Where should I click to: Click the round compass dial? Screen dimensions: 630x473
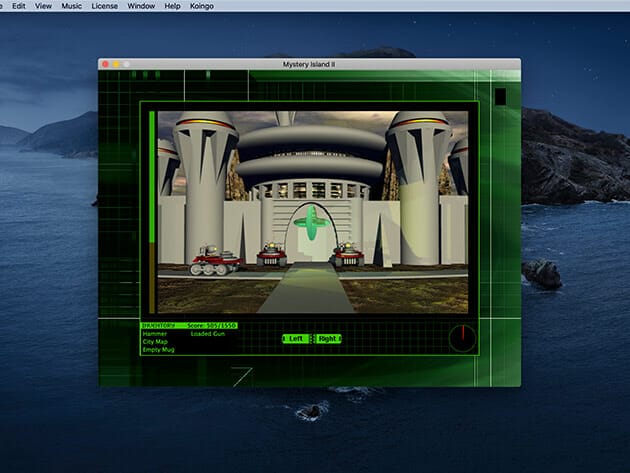462,338
